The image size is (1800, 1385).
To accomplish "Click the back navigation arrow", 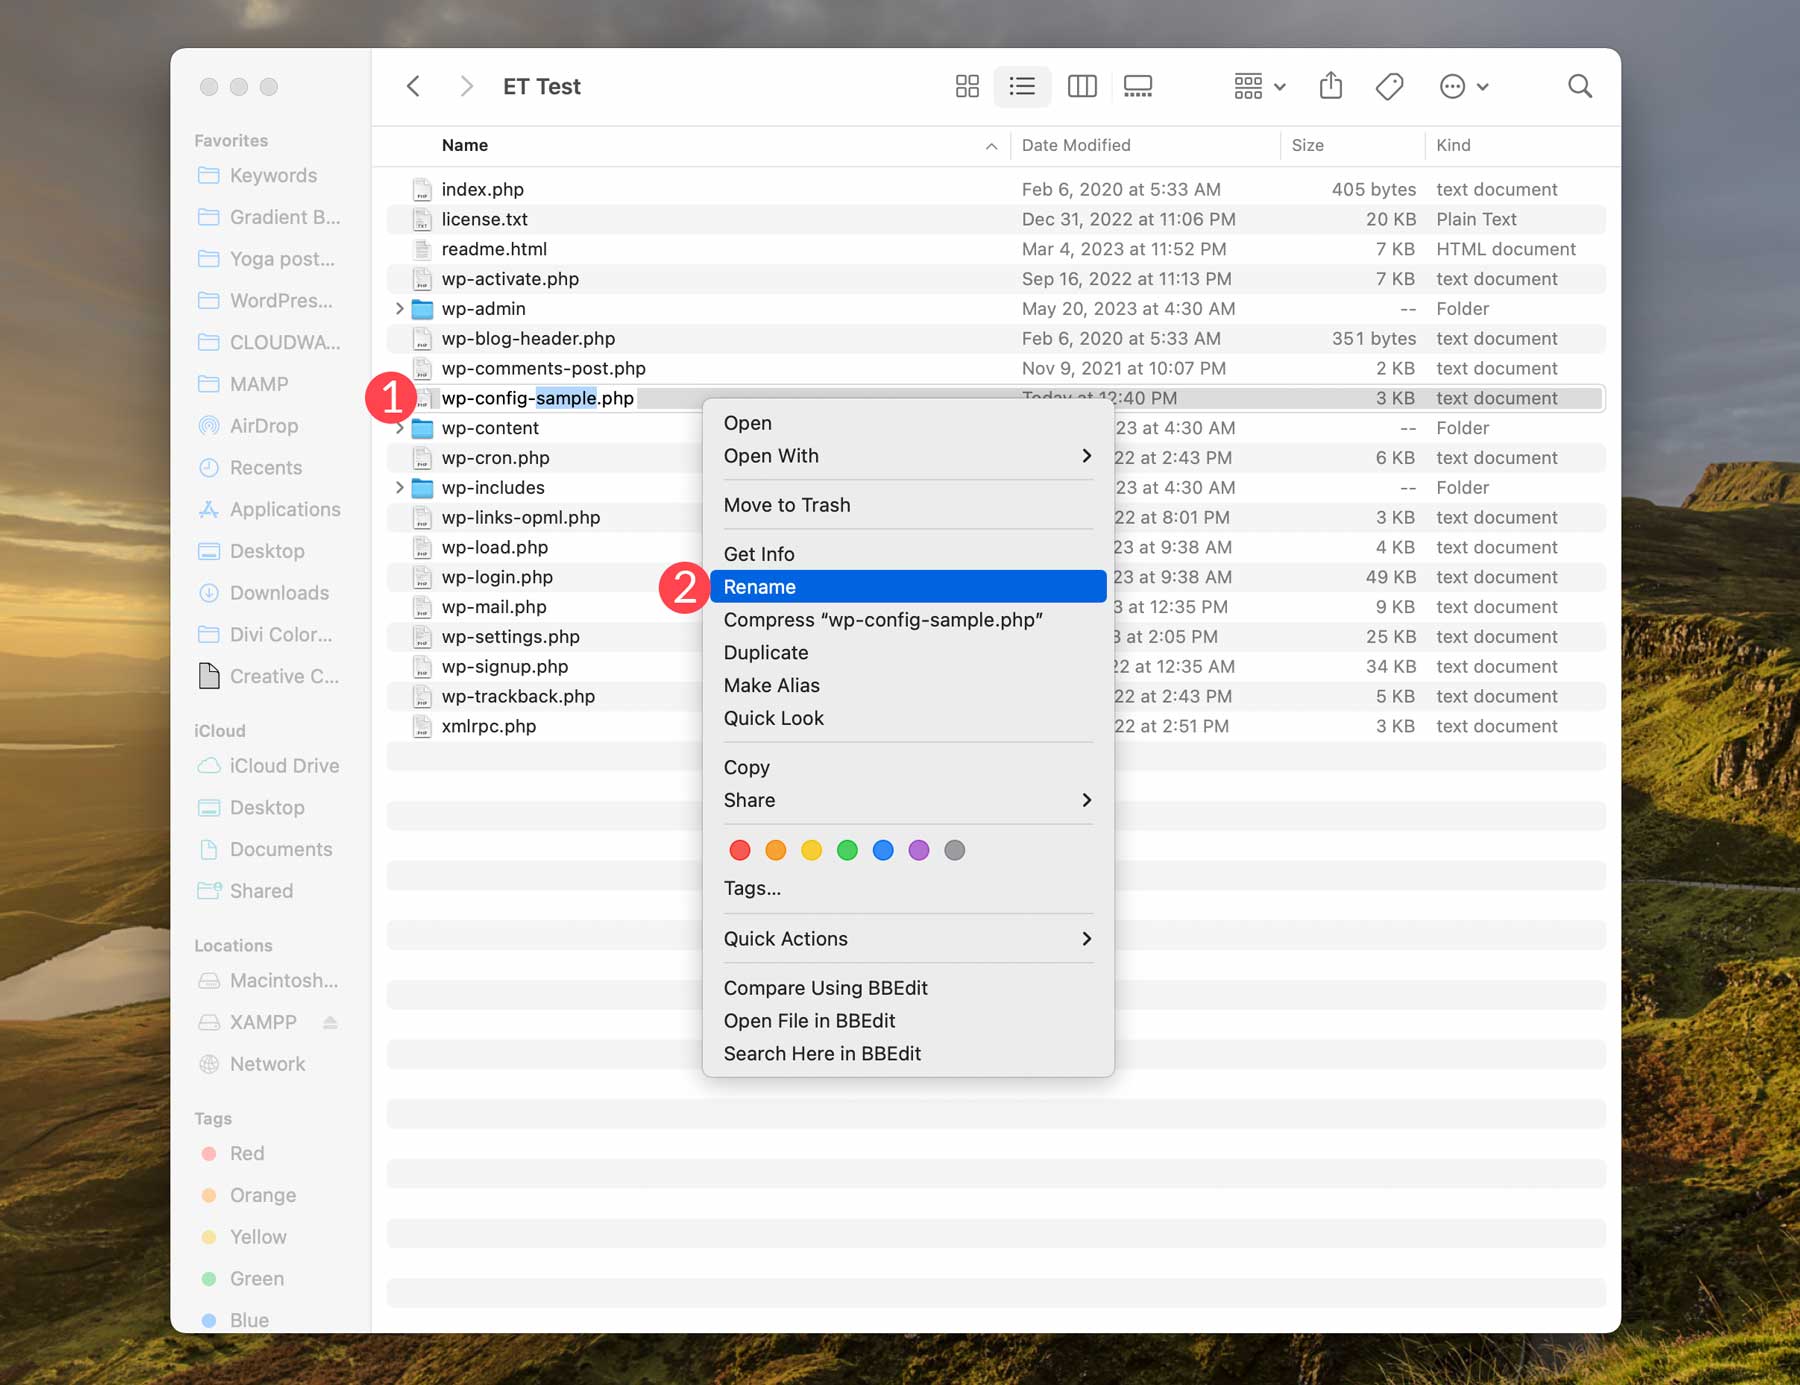I will 412,86.
